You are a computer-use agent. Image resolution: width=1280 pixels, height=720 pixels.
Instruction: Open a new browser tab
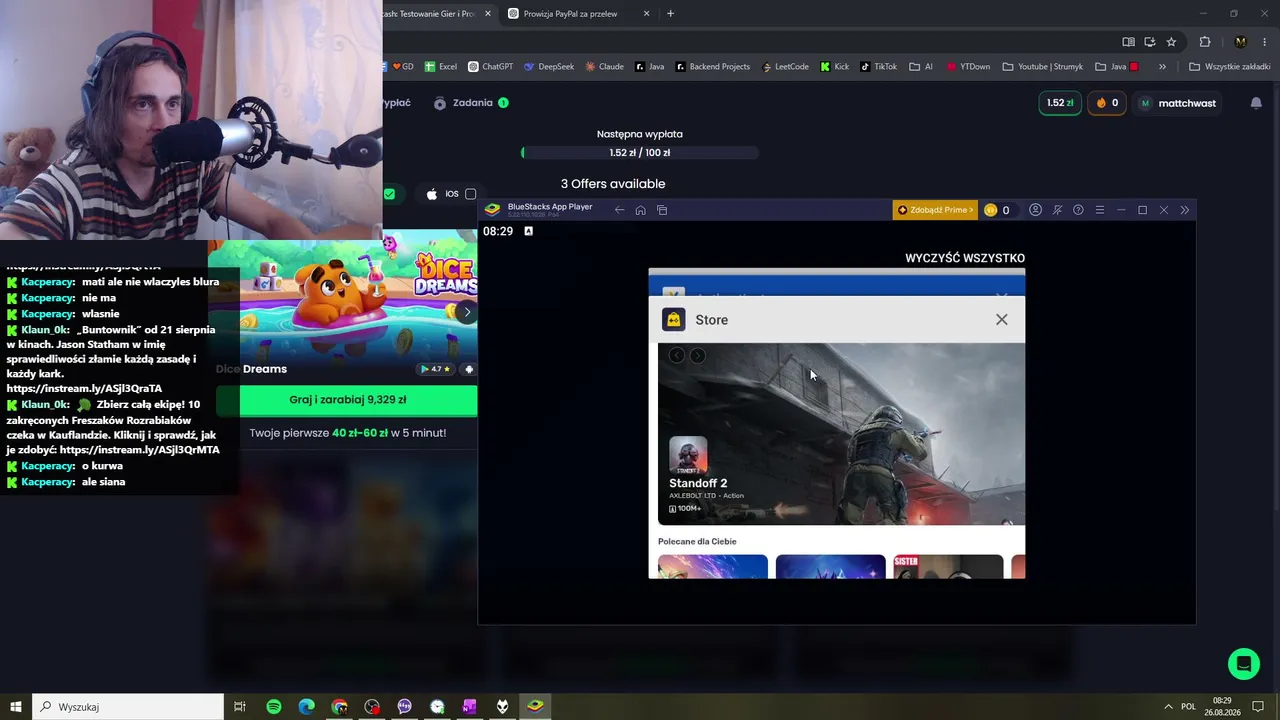pos(670,14)
